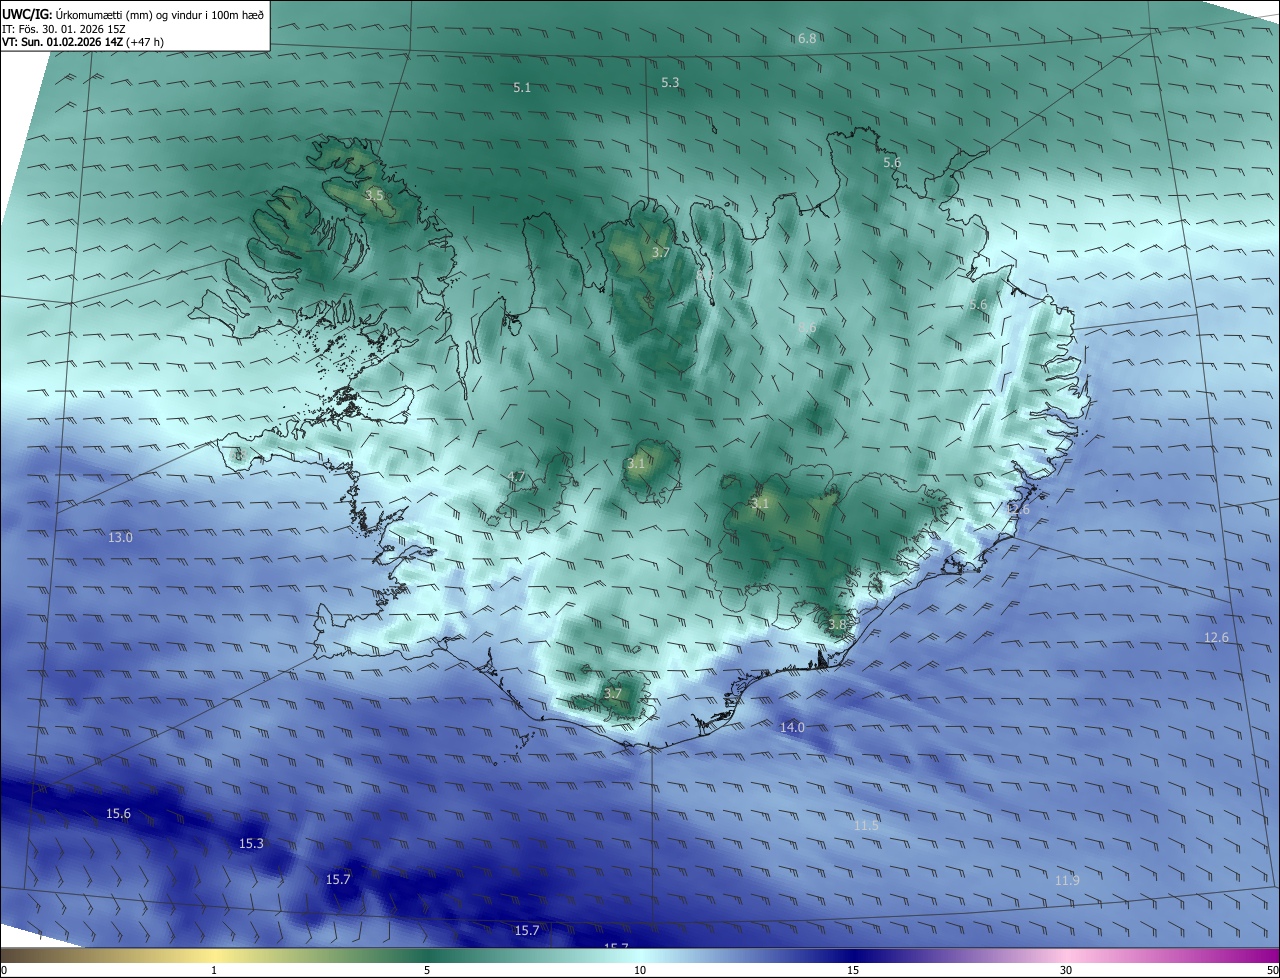Click the map value label "6.8"
Viewport: 1280px width, 978px height.
coord(807,38)
